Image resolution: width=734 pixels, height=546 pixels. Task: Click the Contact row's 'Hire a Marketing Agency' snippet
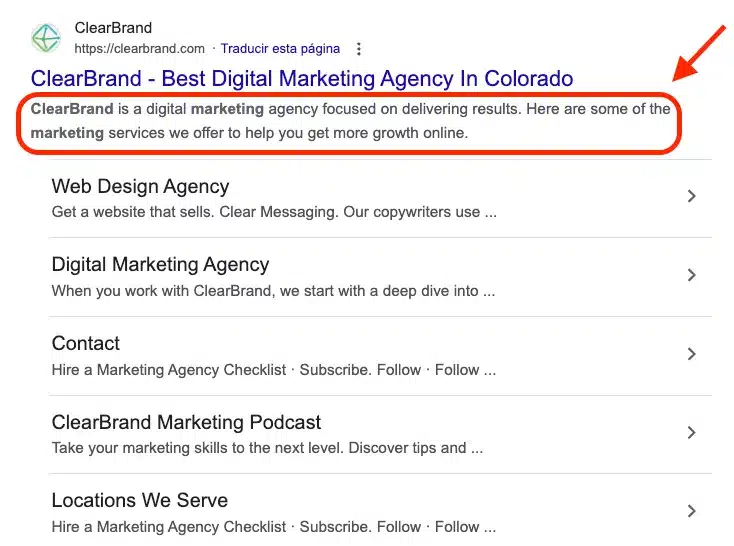click(x=273, y=370)
